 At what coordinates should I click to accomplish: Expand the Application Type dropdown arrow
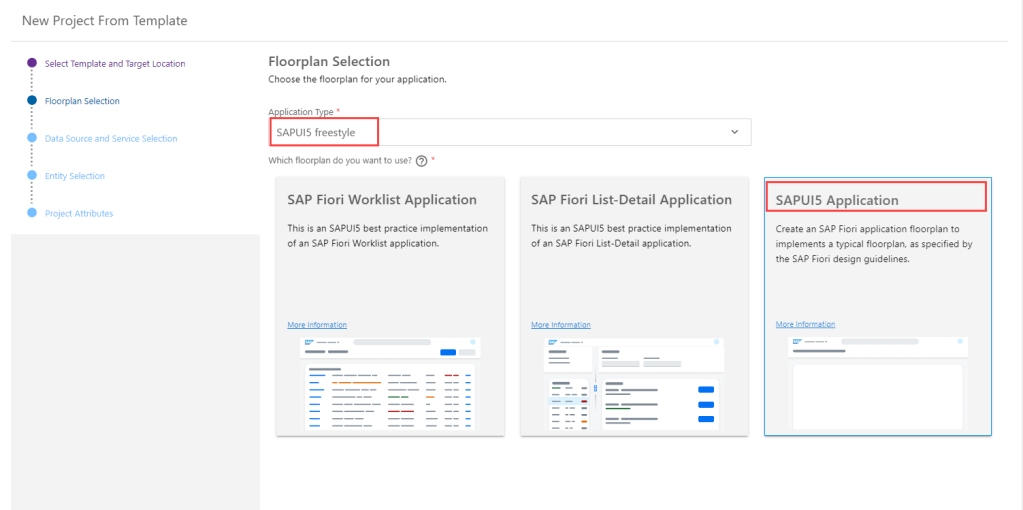(x=734, y=132)
